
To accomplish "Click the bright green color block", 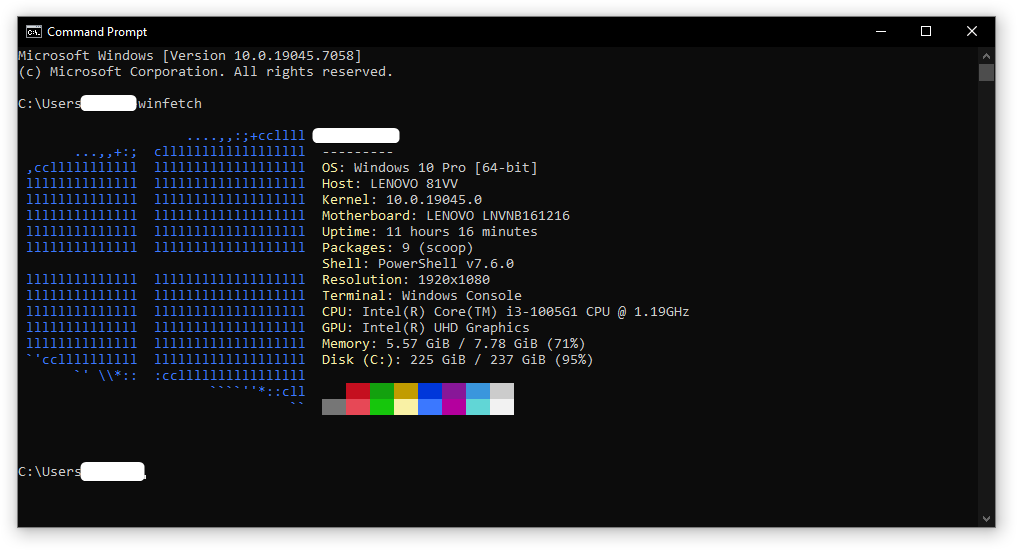I will 382,407.
